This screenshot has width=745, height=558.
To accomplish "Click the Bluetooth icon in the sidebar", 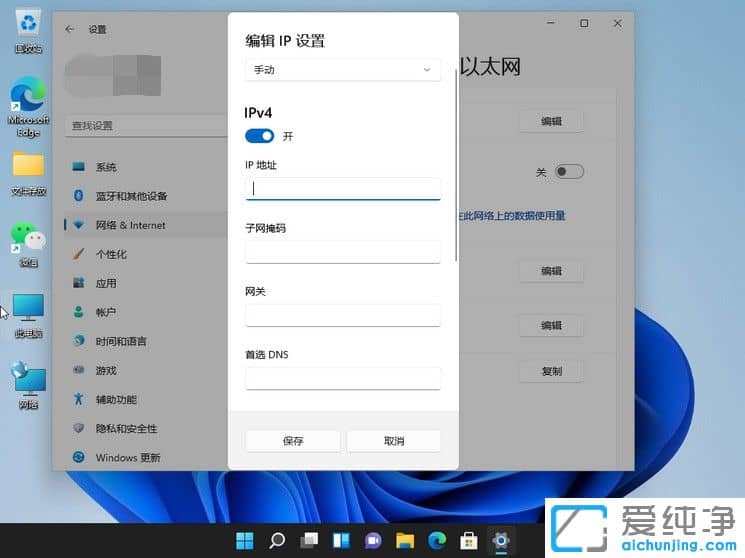I will click(x=79, y=196).
